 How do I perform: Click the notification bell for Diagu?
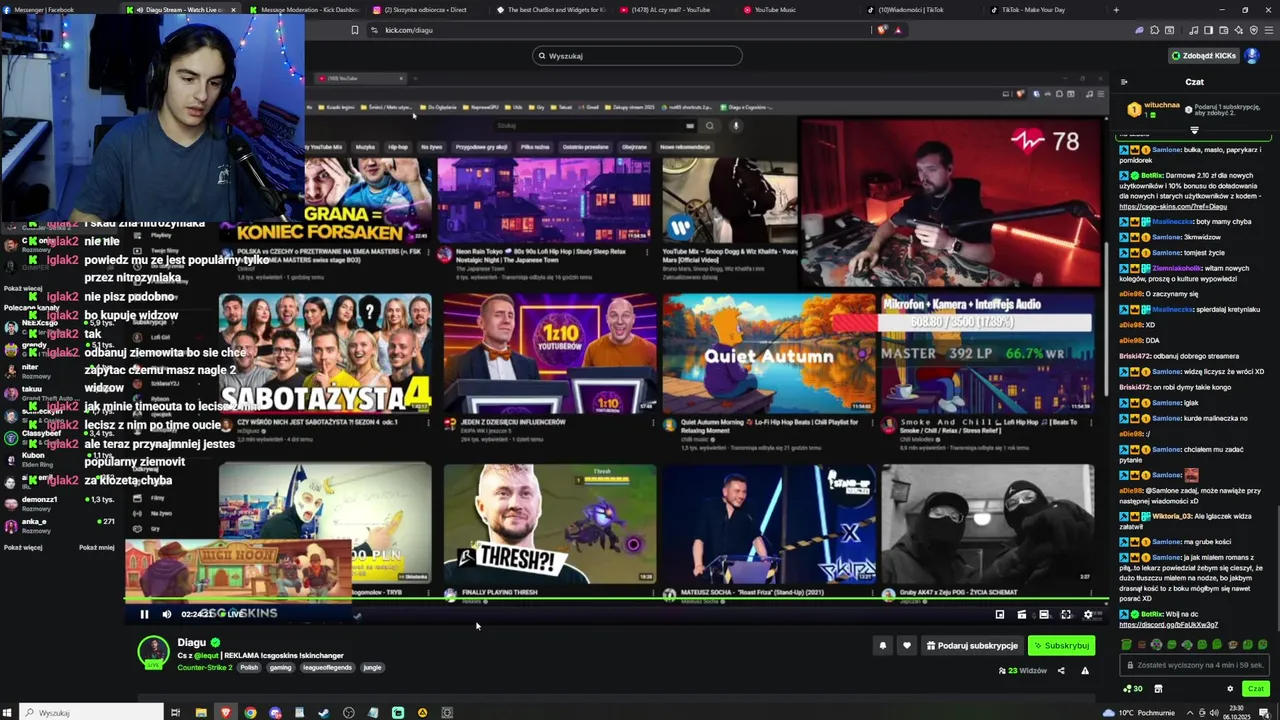click(x=882, y=646)
